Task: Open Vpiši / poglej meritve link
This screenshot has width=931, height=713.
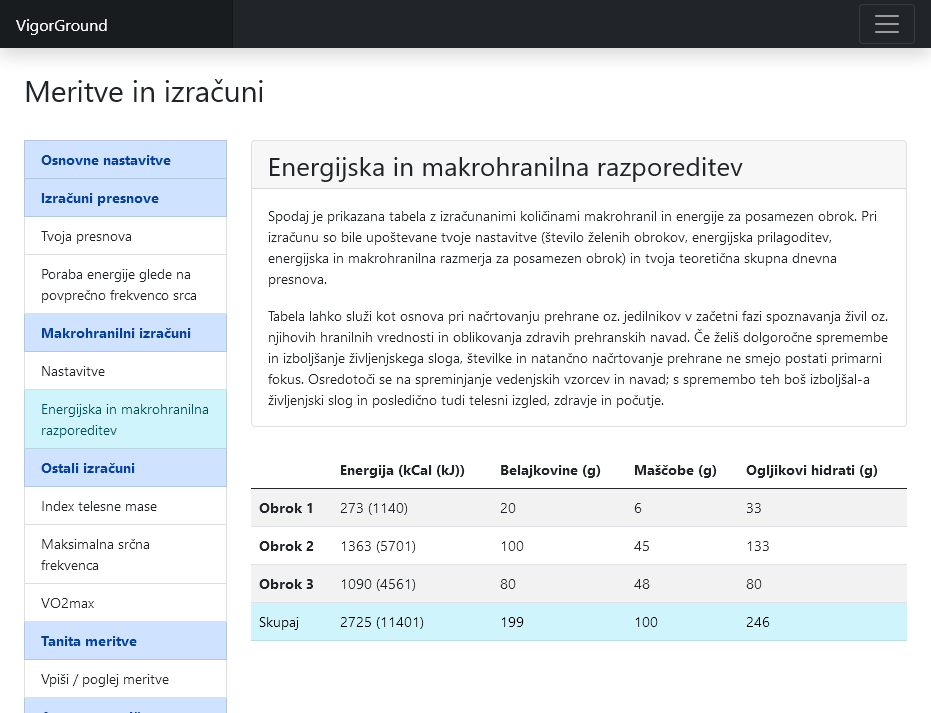Action: pyautogui.click(x=105, y=679)
